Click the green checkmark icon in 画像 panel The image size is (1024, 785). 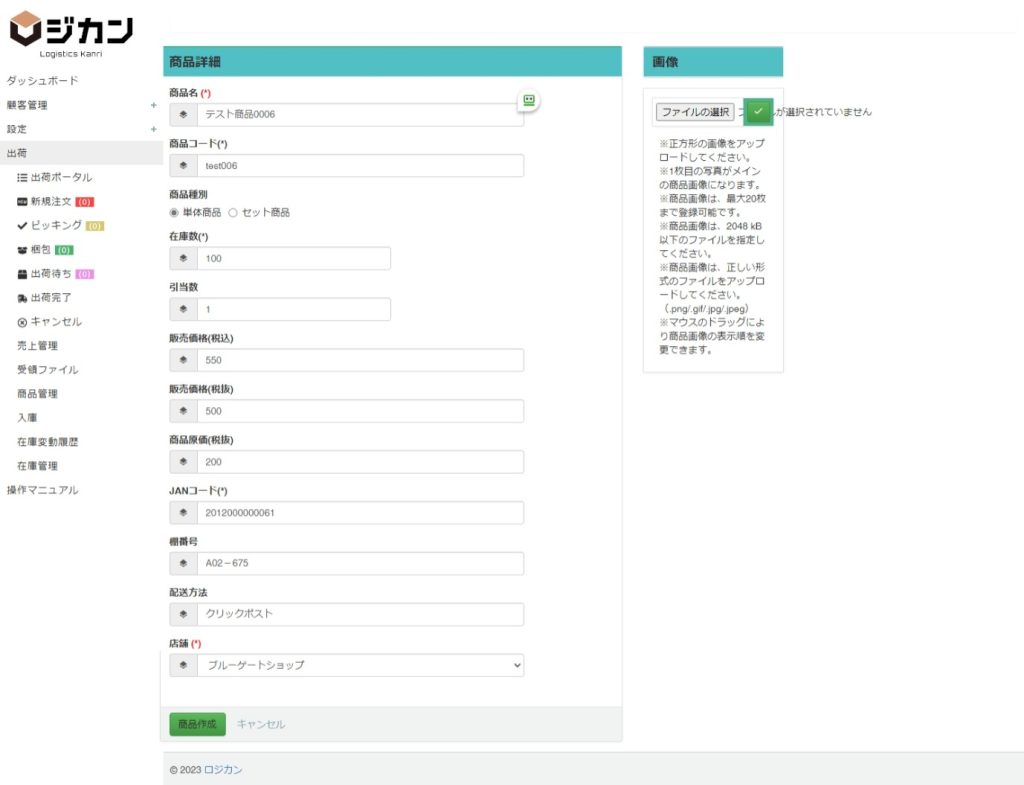coord(758,111)
